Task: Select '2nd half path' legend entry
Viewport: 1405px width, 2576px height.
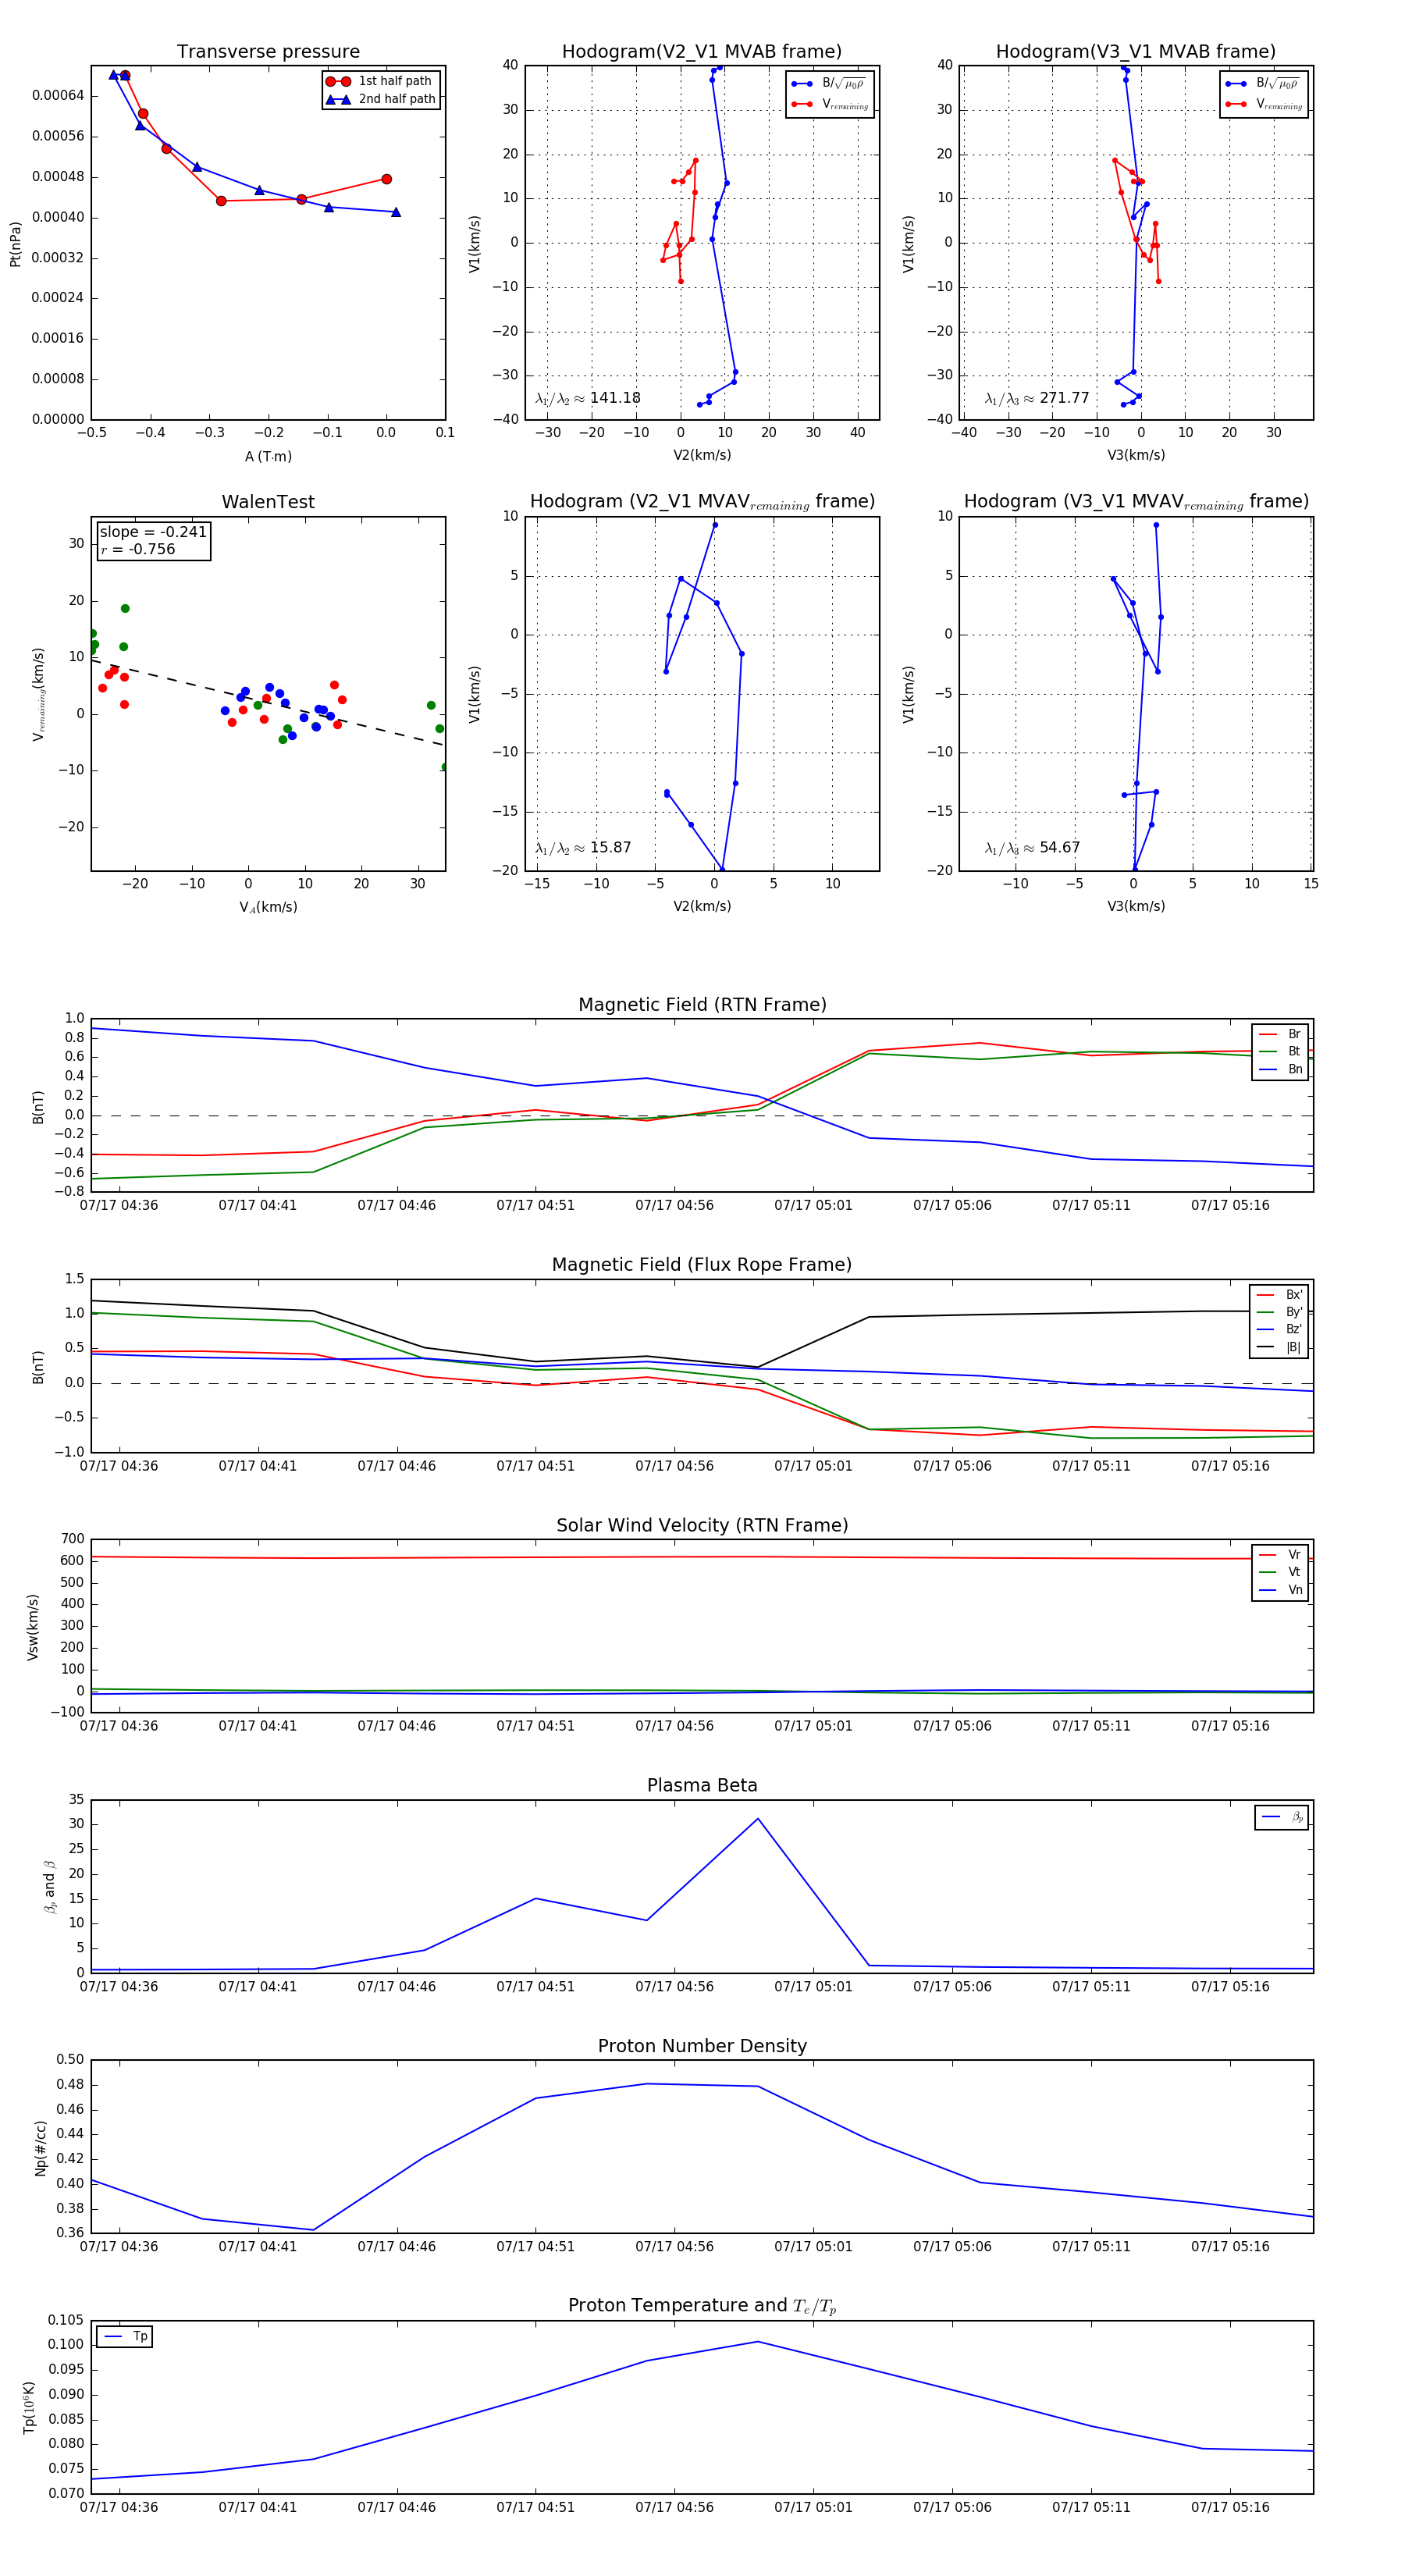Action: click(x=381, y=99)
